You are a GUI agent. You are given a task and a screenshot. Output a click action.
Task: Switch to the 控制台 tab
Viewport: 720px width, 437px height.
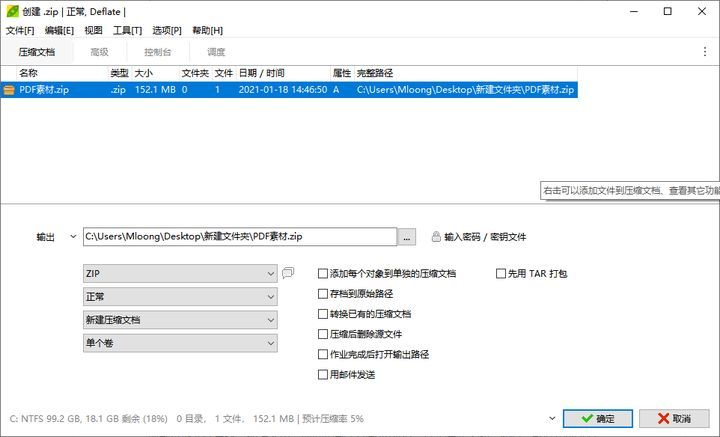(x=158, y=52)
